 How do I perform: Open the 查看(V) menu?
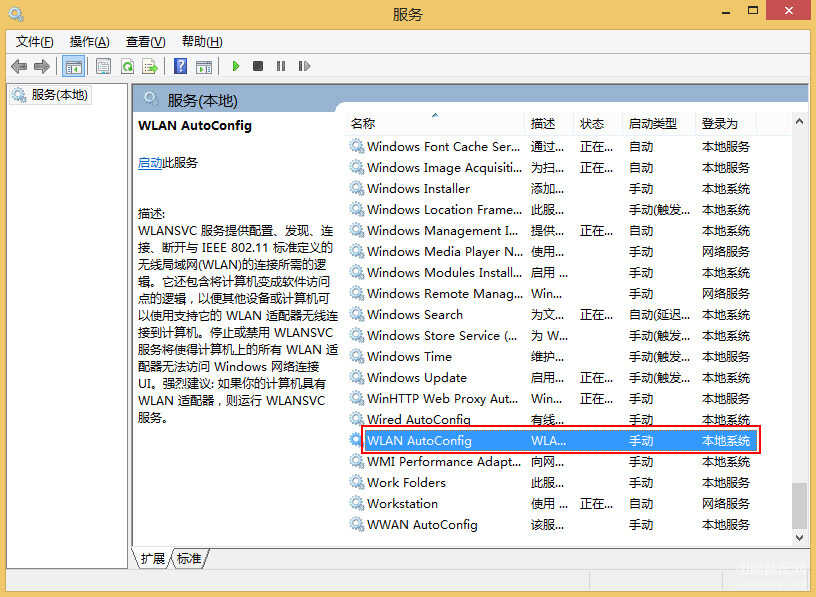pyautogui.click(x=145, y=41)
